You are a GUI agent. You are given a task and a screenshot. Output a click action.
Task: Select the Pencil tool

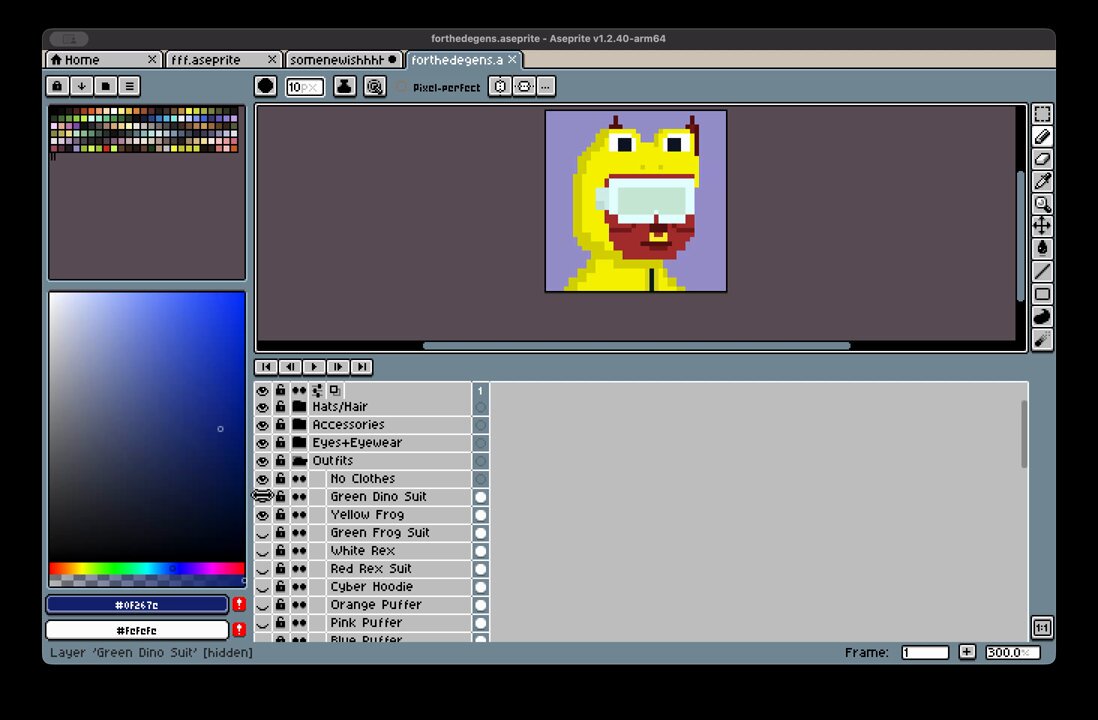pyautogui.click(x=1042, y=137)
